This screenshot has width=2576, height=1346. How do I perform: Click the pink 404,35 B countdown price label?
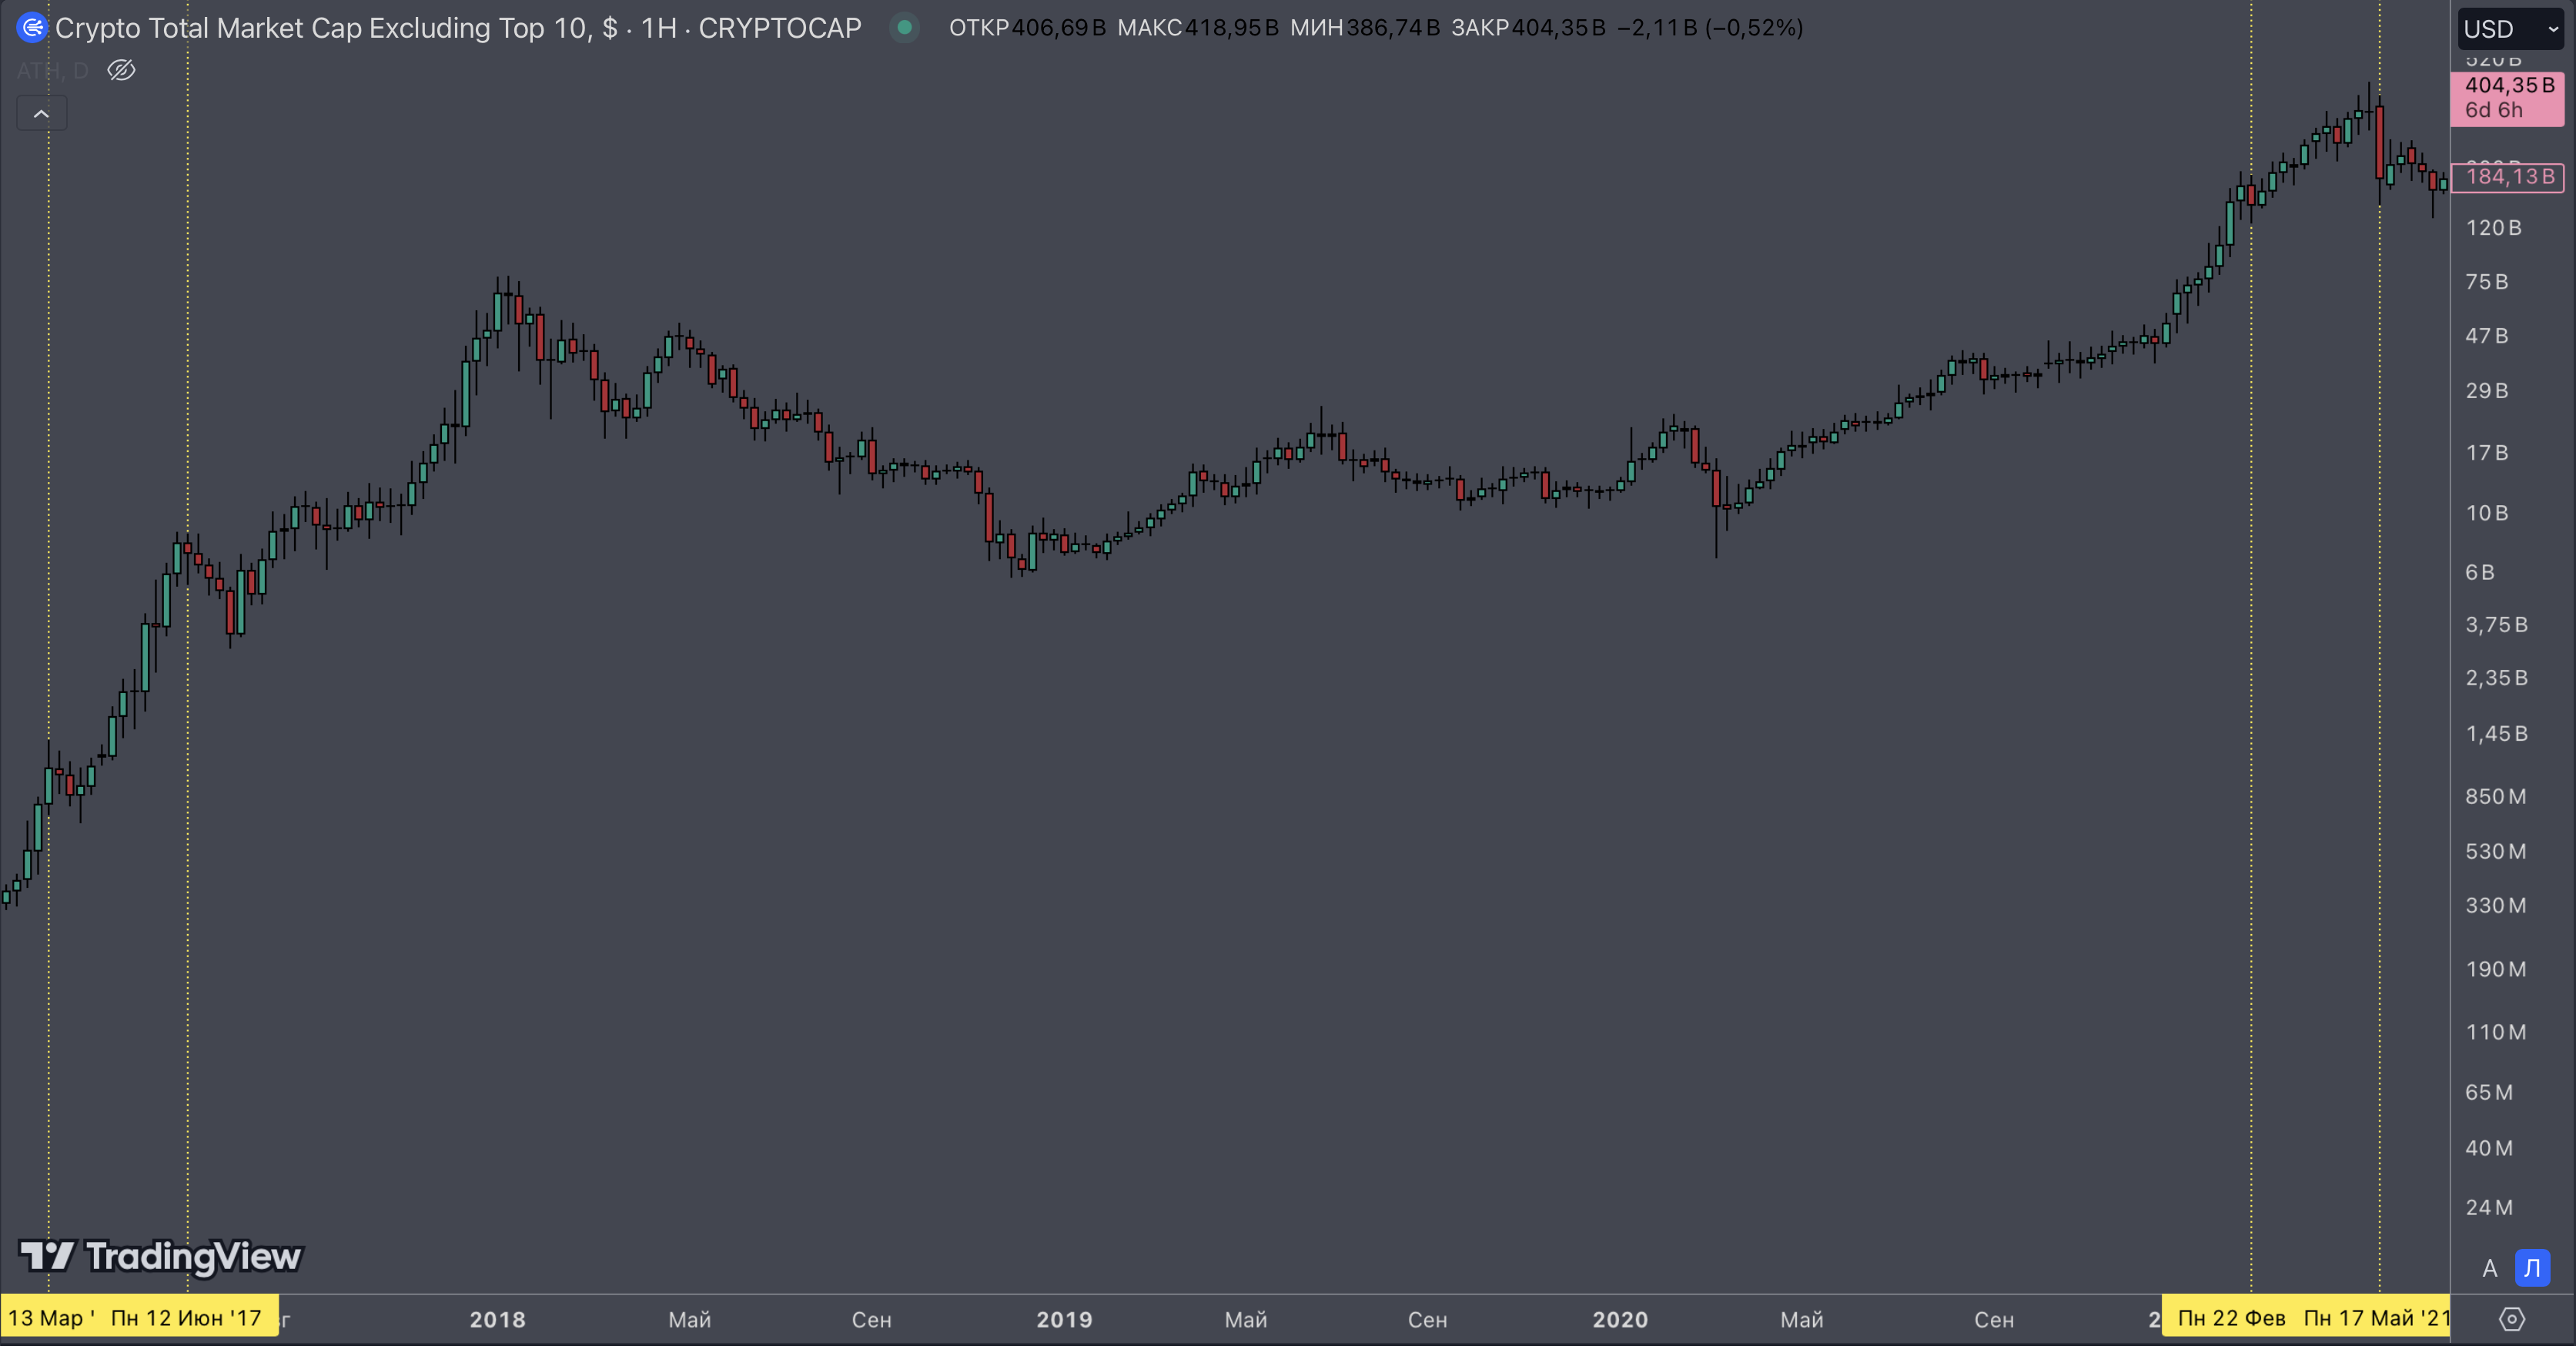[2507, 98]
